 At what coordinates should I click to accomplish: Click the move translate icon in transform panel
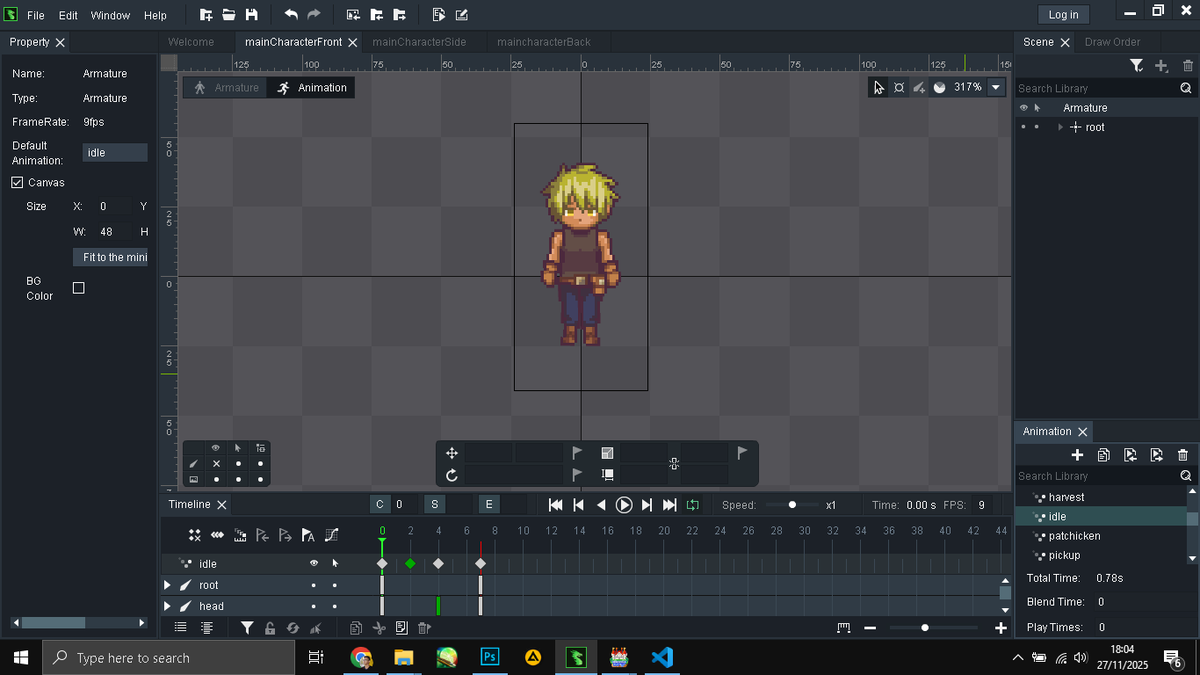tap(451, 453)
